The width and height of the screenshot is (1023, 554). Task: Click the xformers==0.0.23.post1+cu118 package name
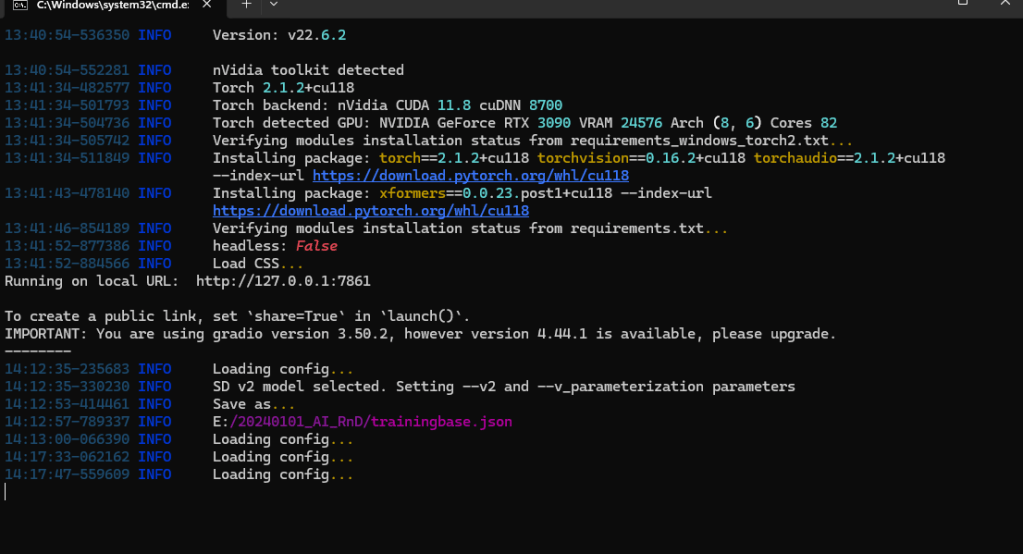point(476,193)
